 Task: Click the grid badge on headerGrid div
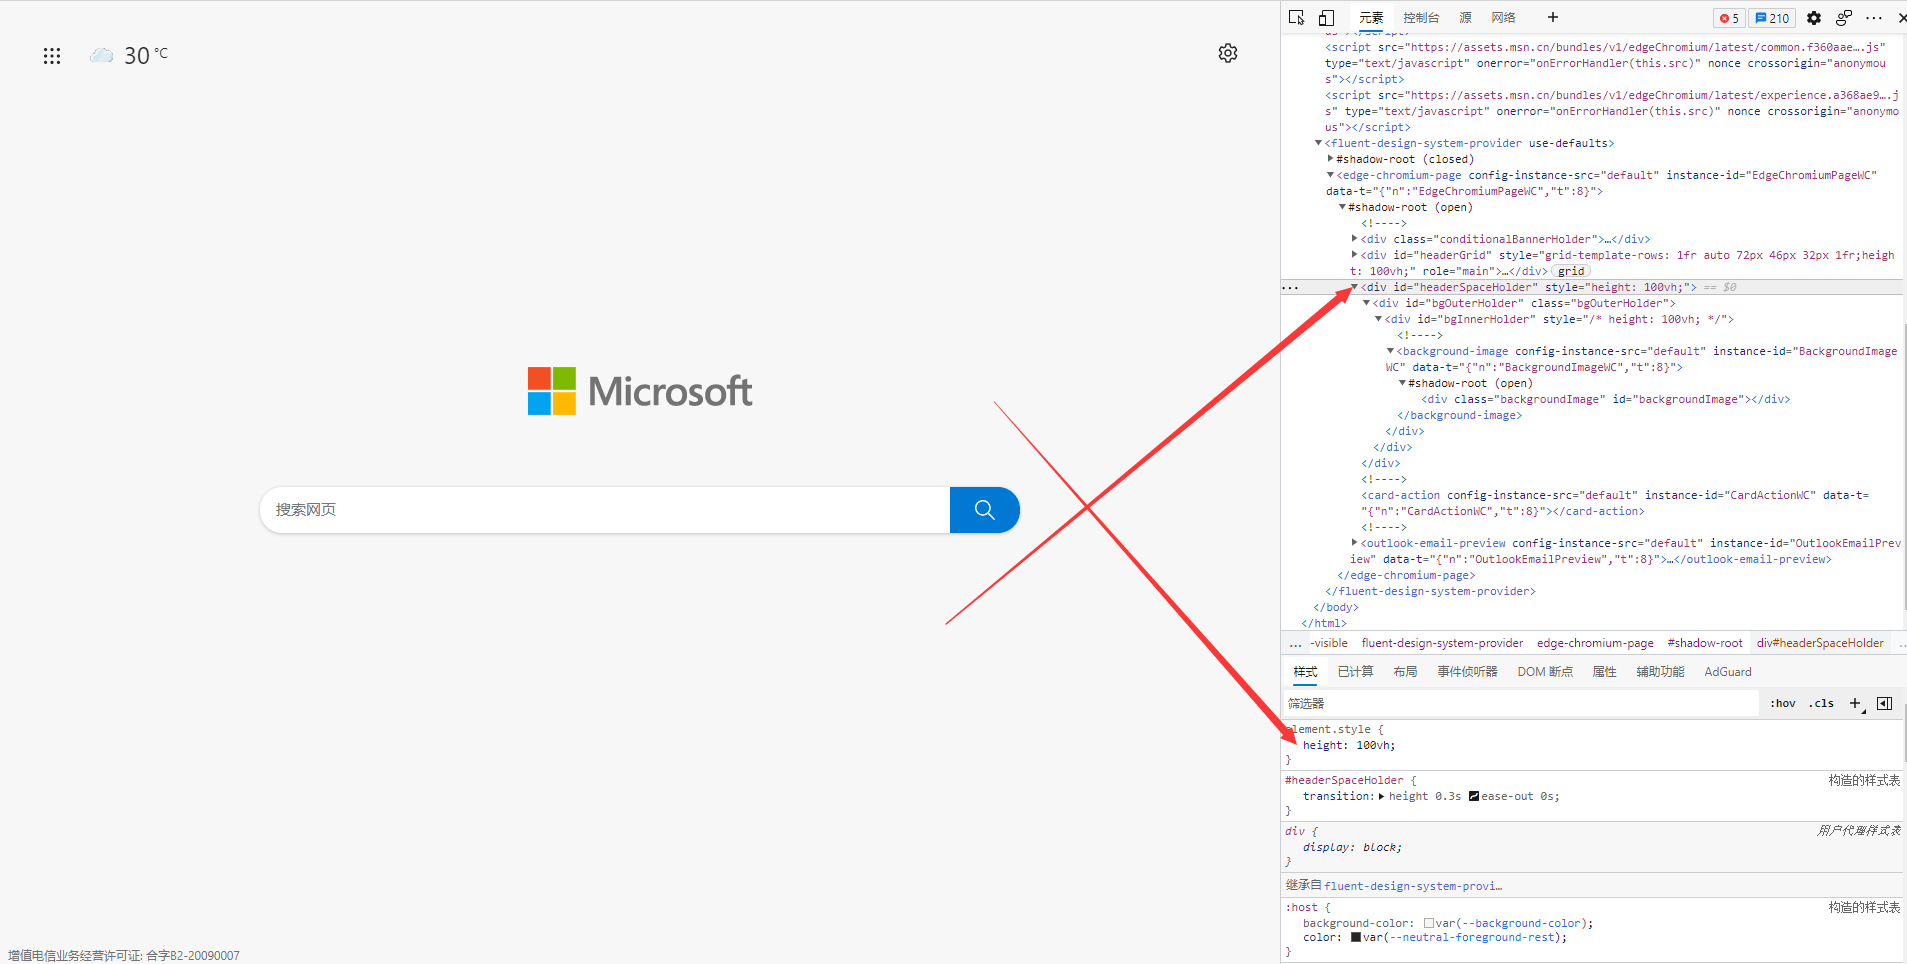[1571, 271]
